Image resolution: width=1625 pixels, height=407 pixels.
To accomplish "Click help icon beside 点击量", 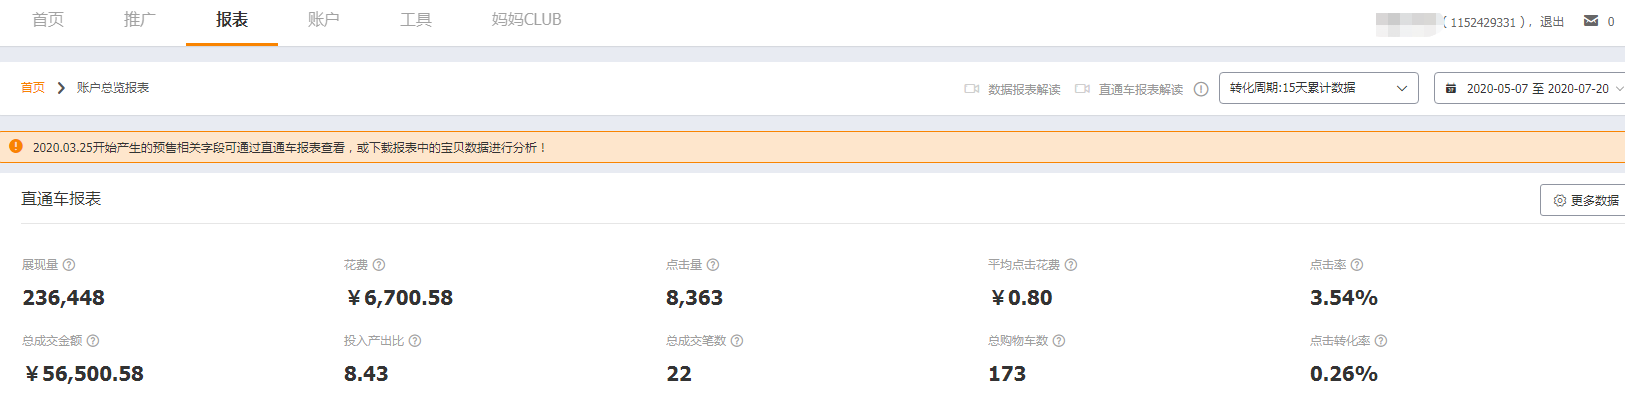I will [713, 265].
